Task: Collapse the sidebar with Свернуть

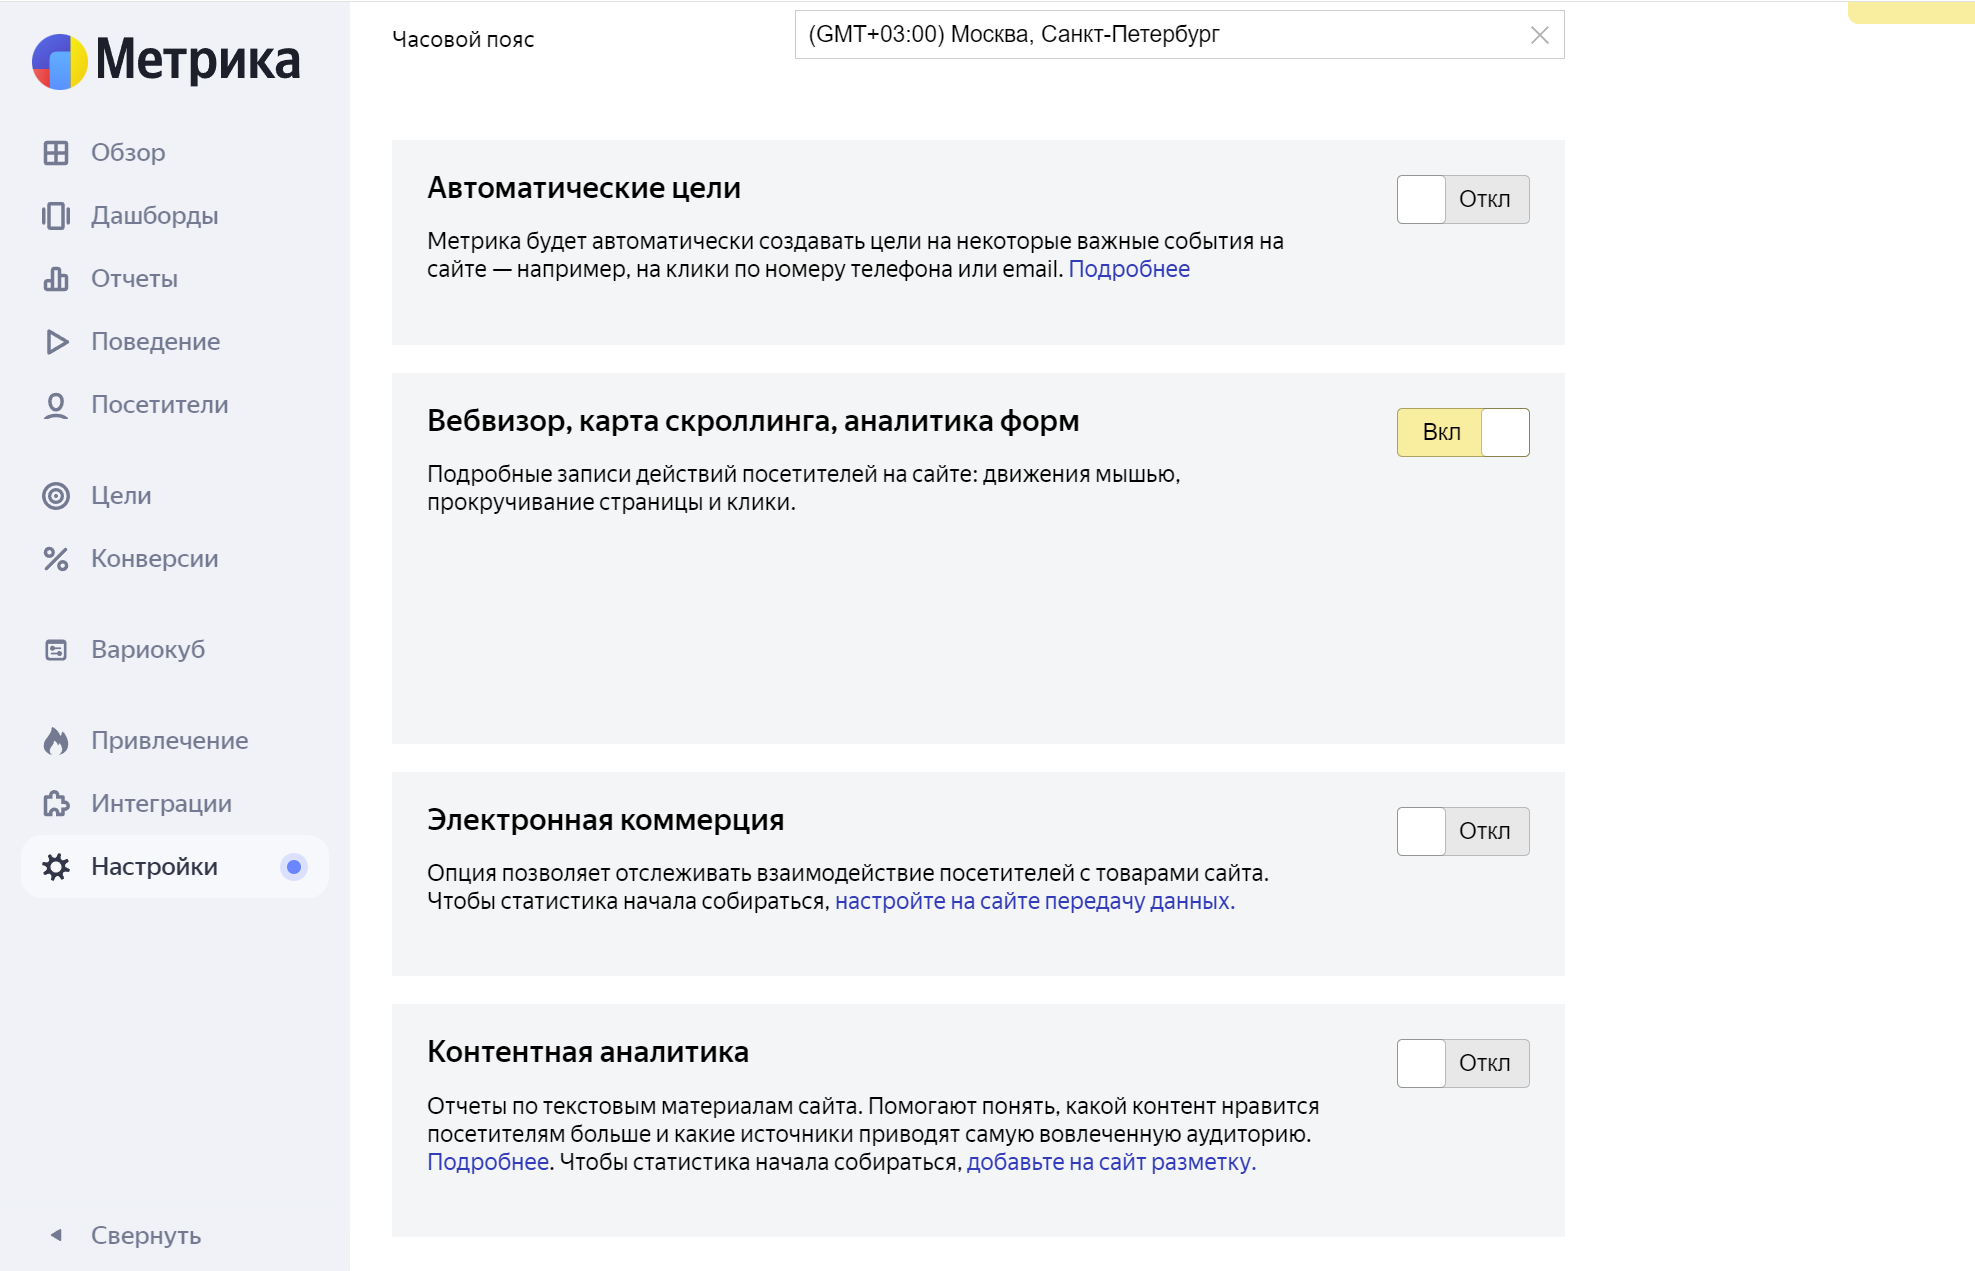Action: click(126, 1236)
